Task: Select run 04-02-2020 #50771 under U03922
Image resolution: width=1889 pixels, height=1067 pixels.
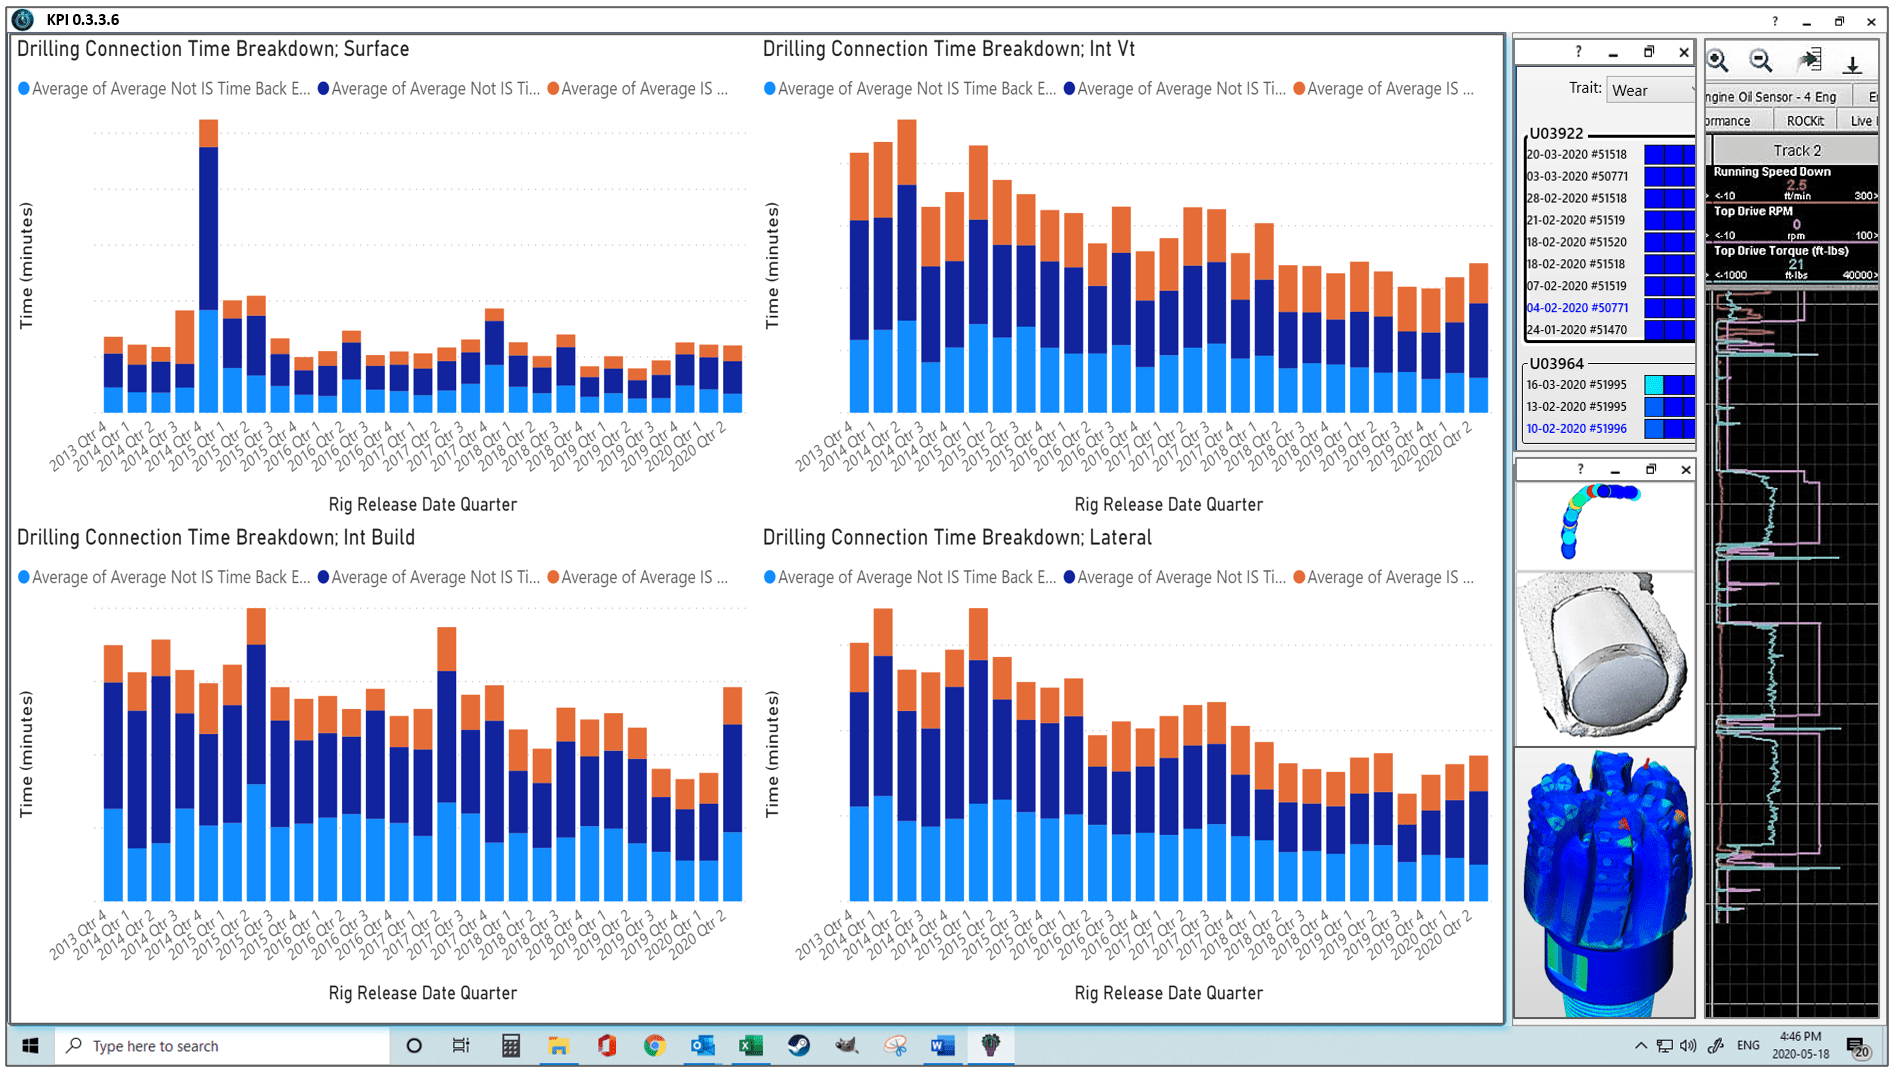Action: [1577, 307]
